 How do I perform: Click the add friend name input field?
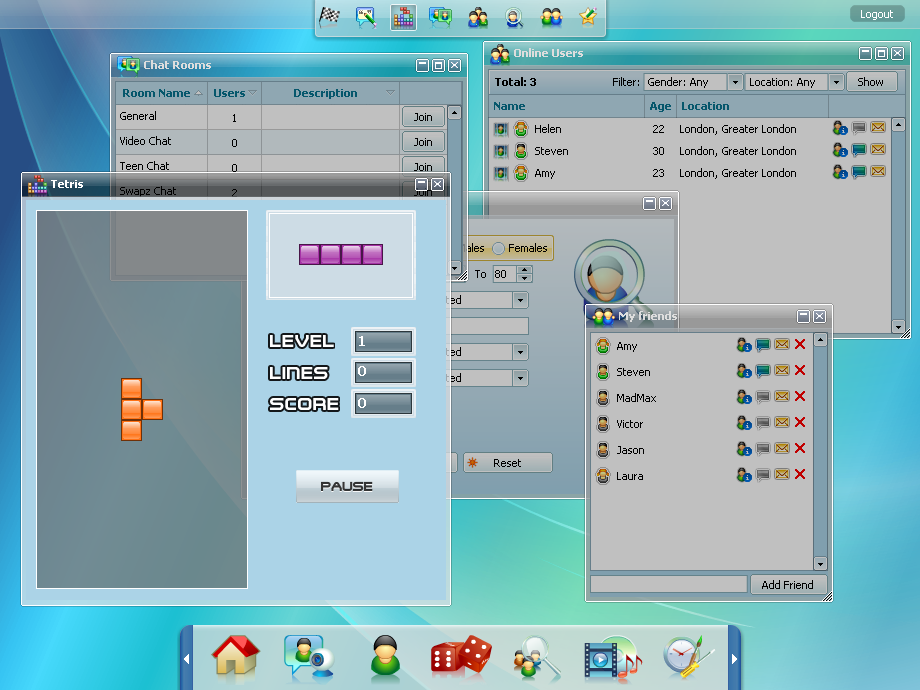pyautogui.click(x=669, y=584)
